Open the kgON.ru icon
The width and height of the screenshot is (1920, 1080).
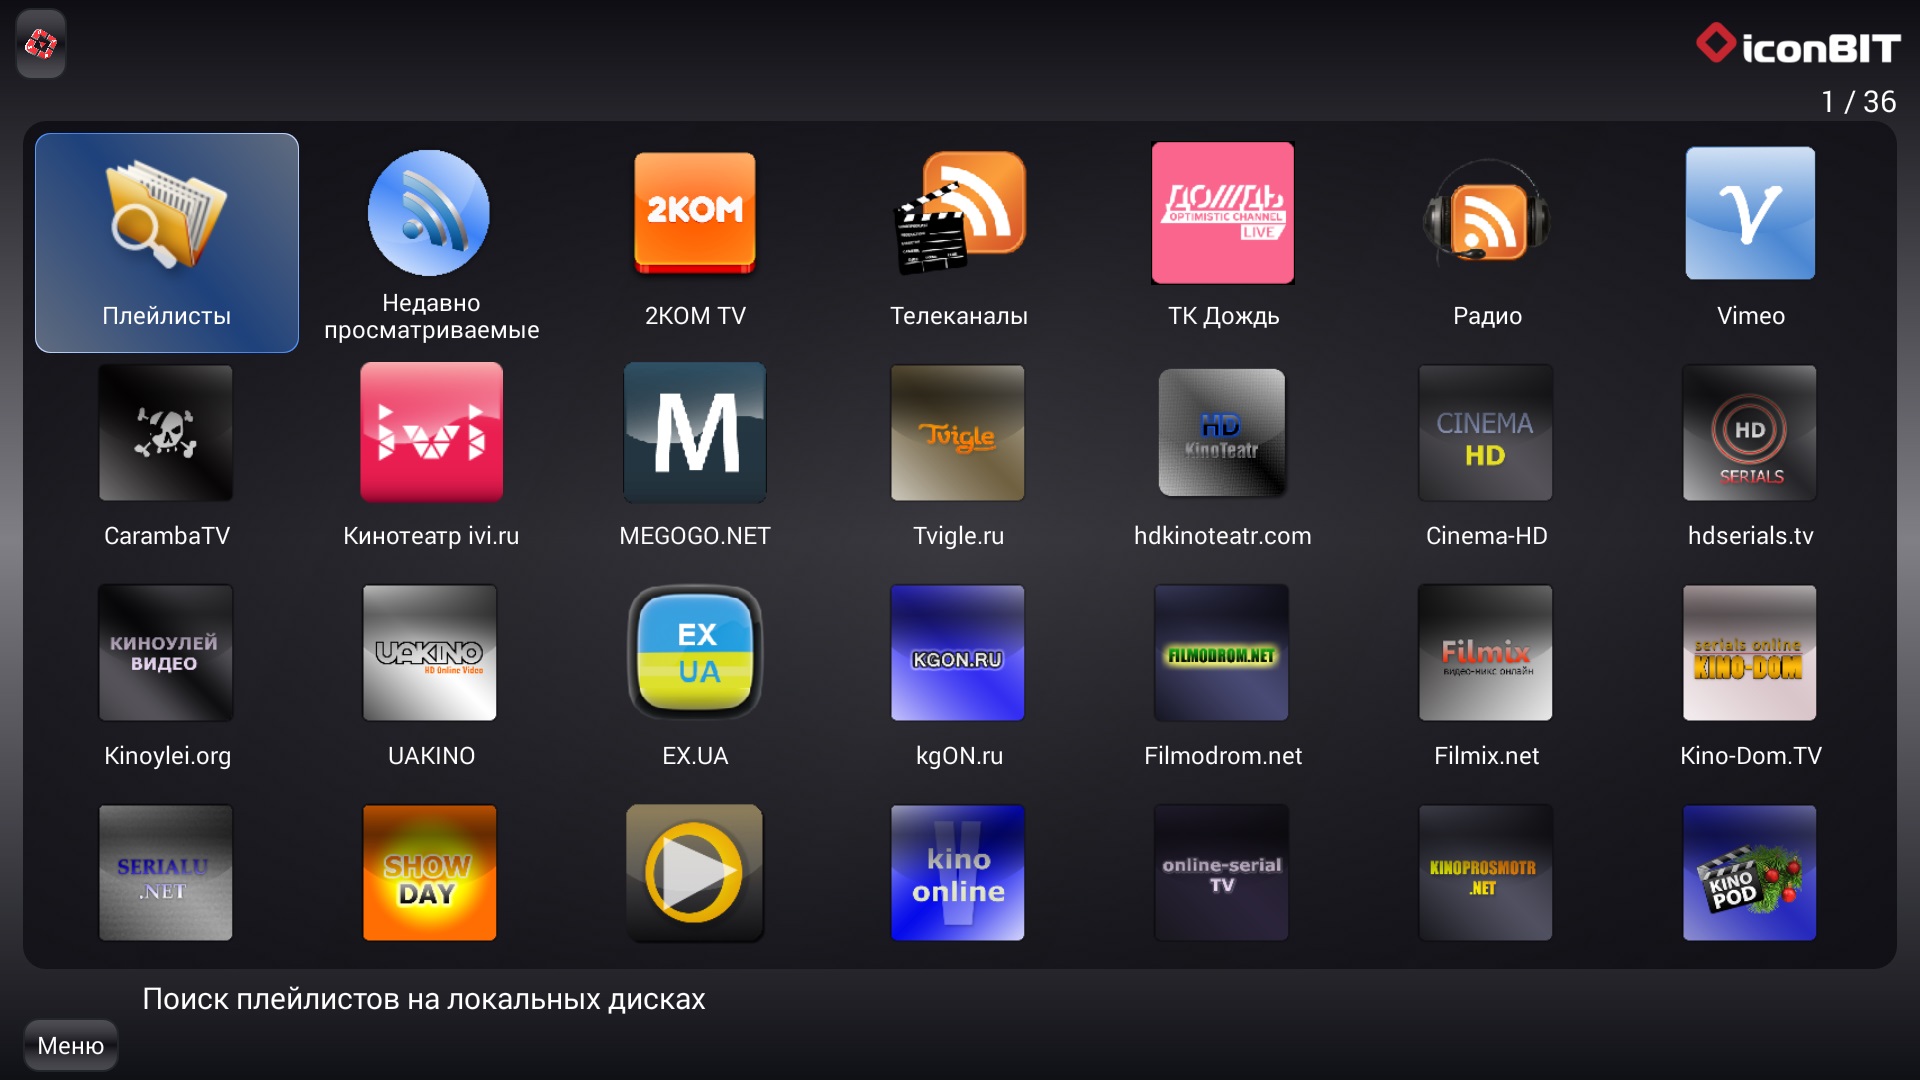pos(958,653)
